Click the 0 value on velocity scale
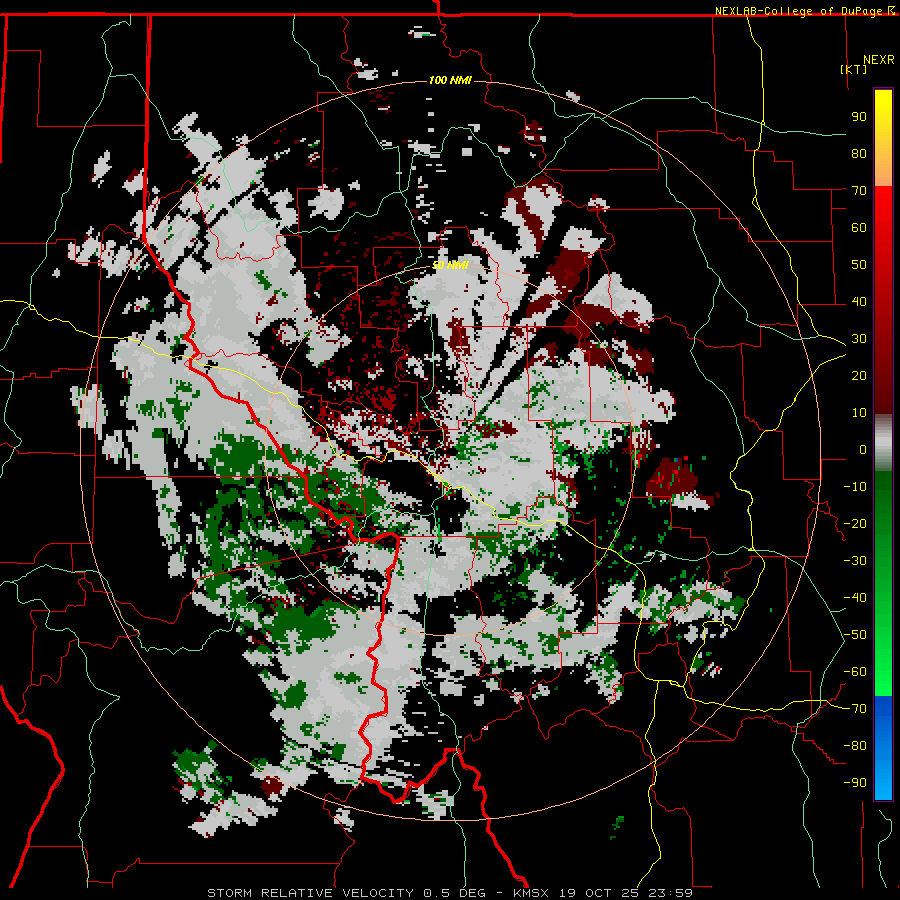The height and width of the screenshot is (900, 900). click(863, 450)
